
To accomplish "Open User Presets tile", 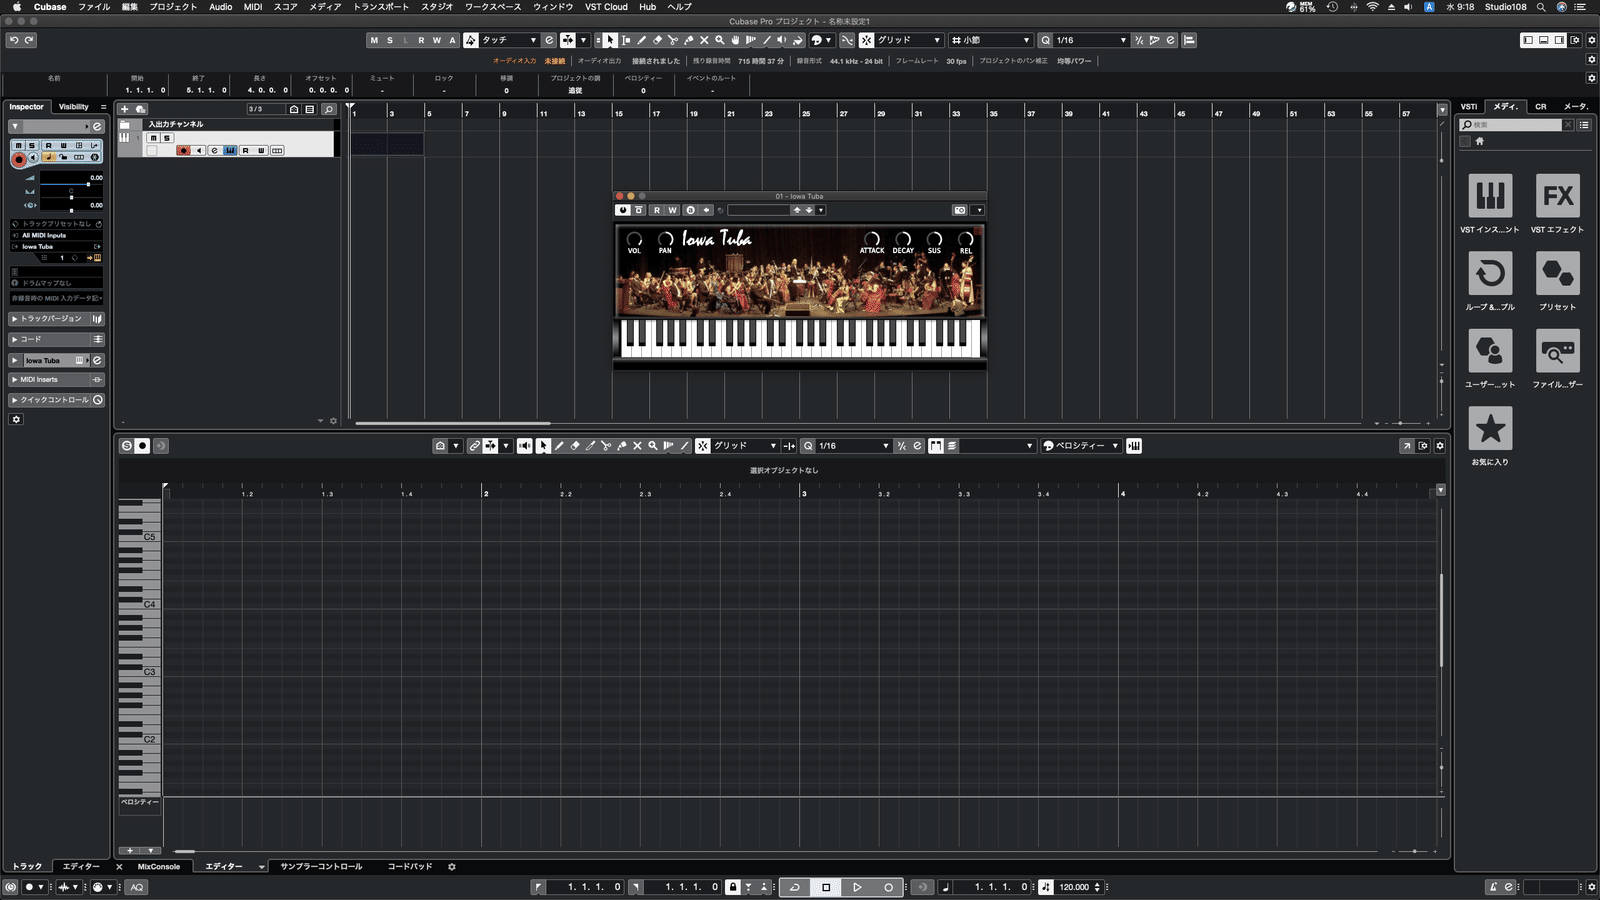I will (x=1490, y=351).
